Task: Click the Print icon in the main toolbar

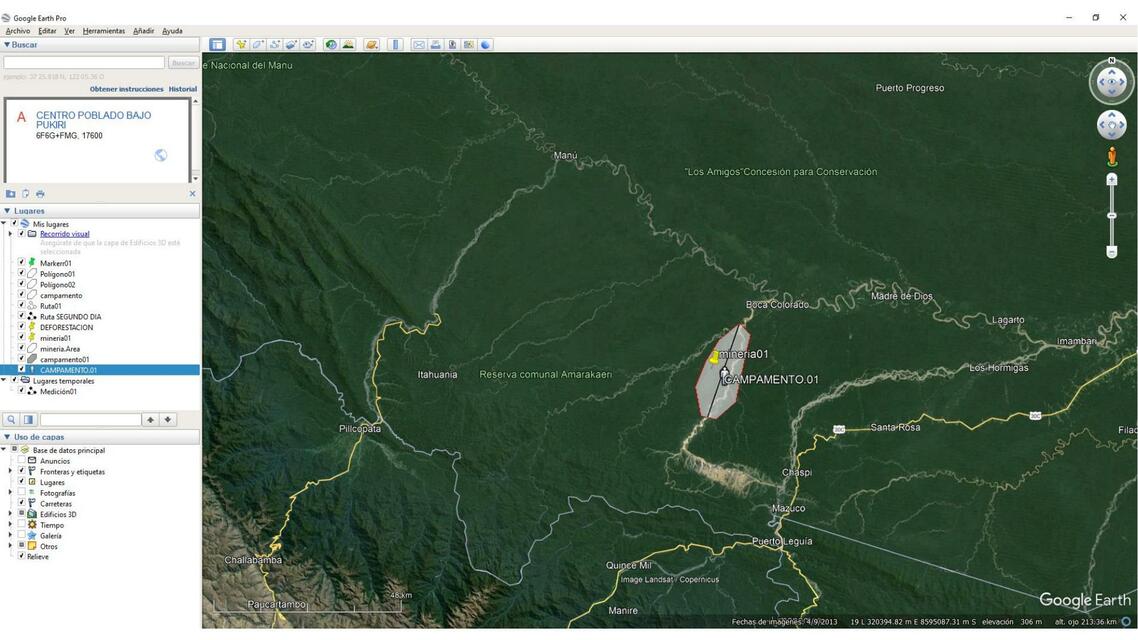Action: [435, 45]
